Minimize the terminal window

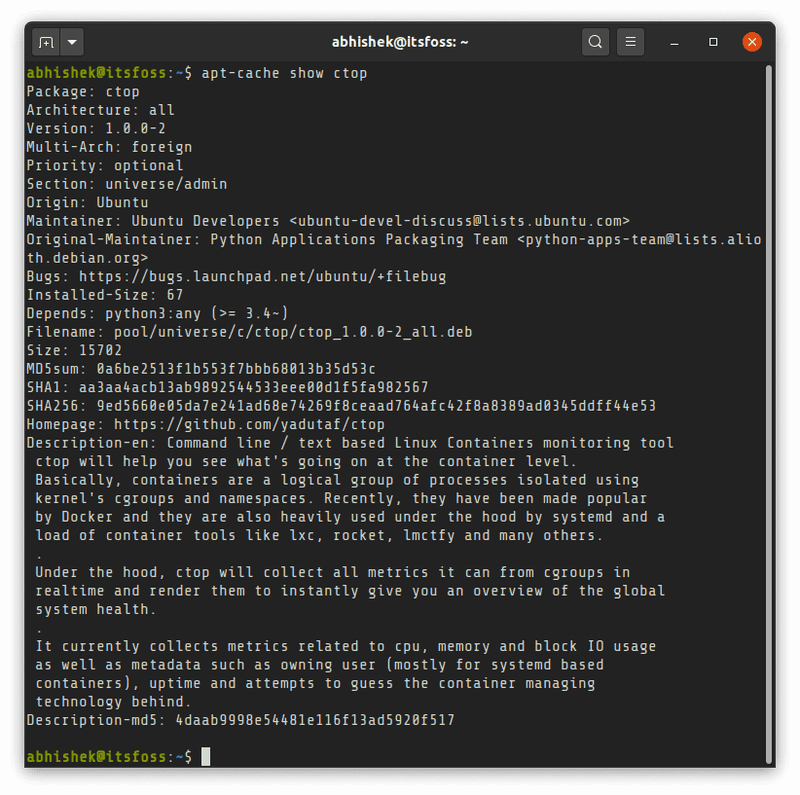coord(675,42)
